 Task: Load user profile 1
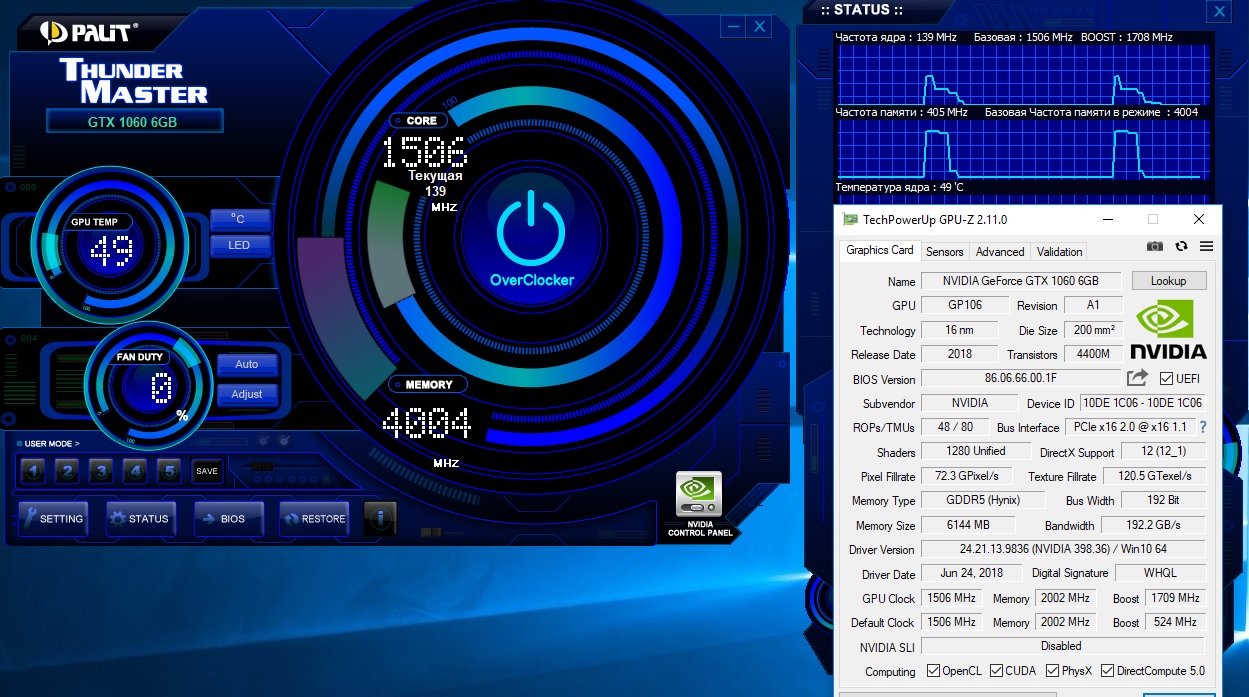click(x=32, y=471)
